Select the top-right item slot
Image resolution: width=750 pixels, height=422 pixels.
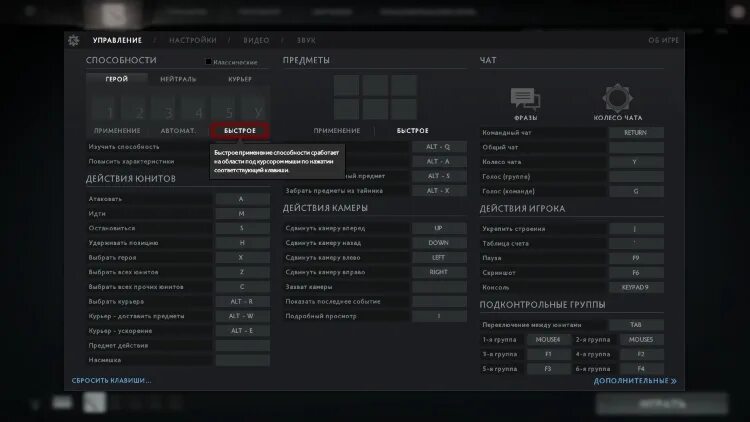tap(404, 86)
